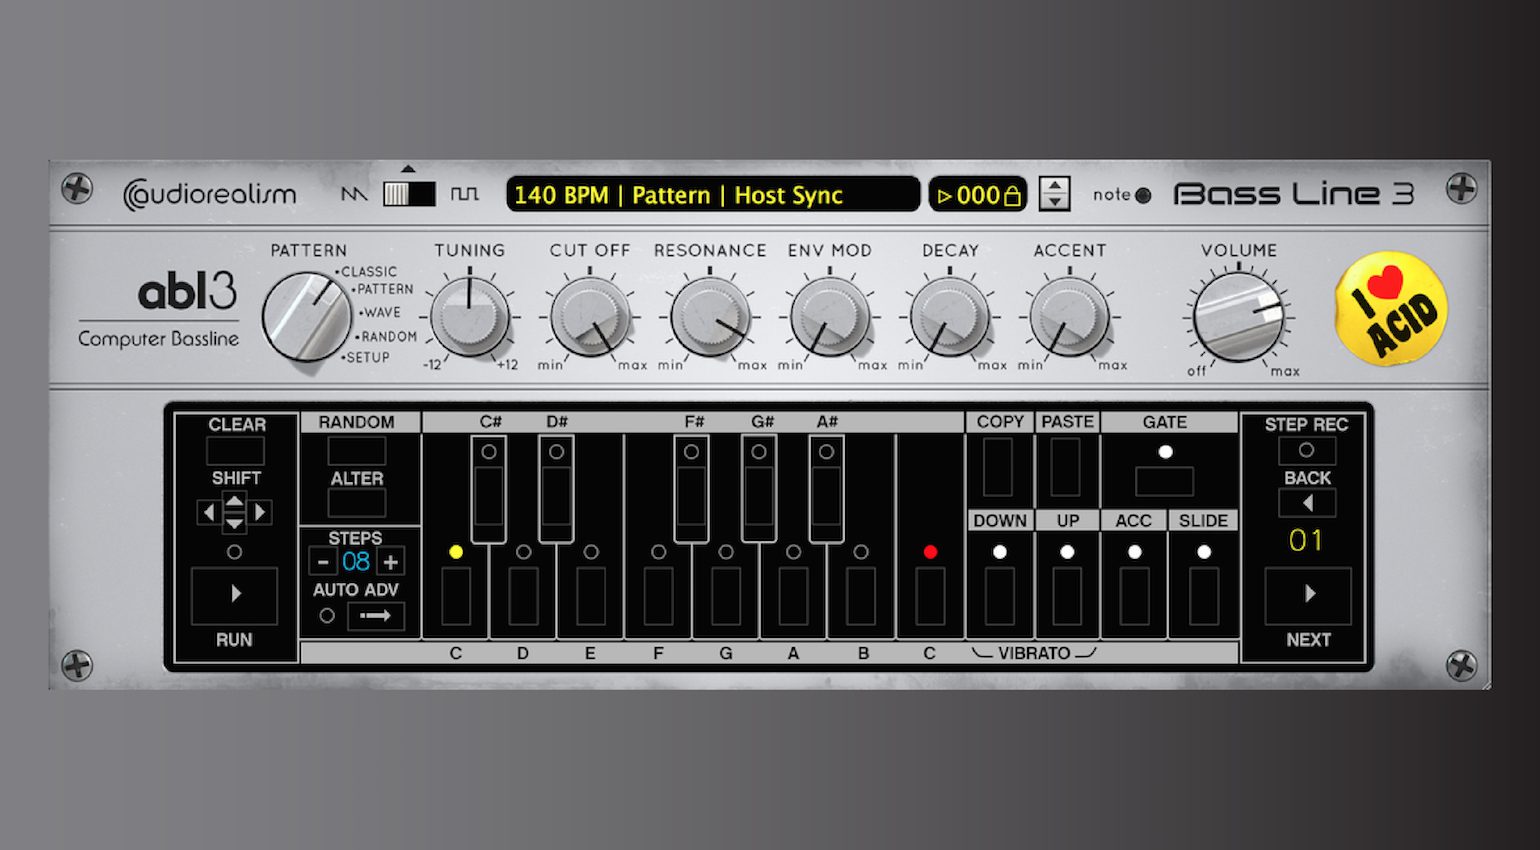
Task: Click the pattern number up stepper arrow
Action: 1054,185
